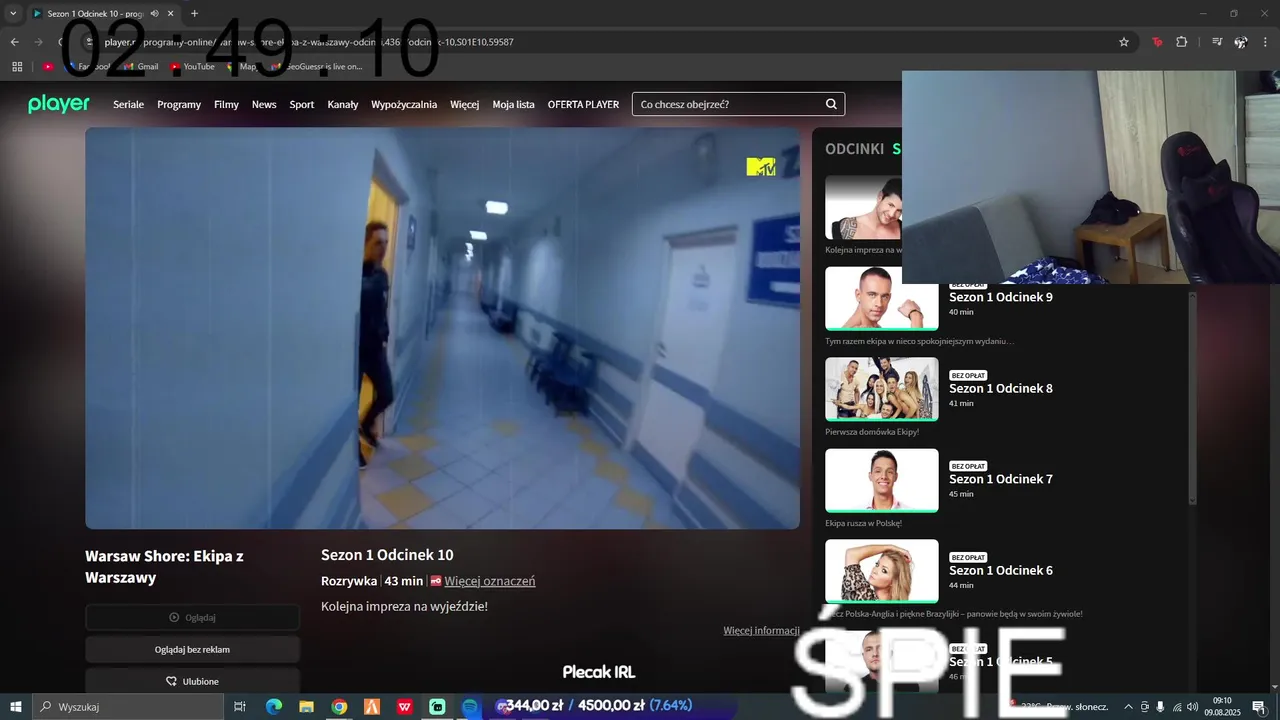
Task: Open the Chrome profile avatar
Action: 1241,42
